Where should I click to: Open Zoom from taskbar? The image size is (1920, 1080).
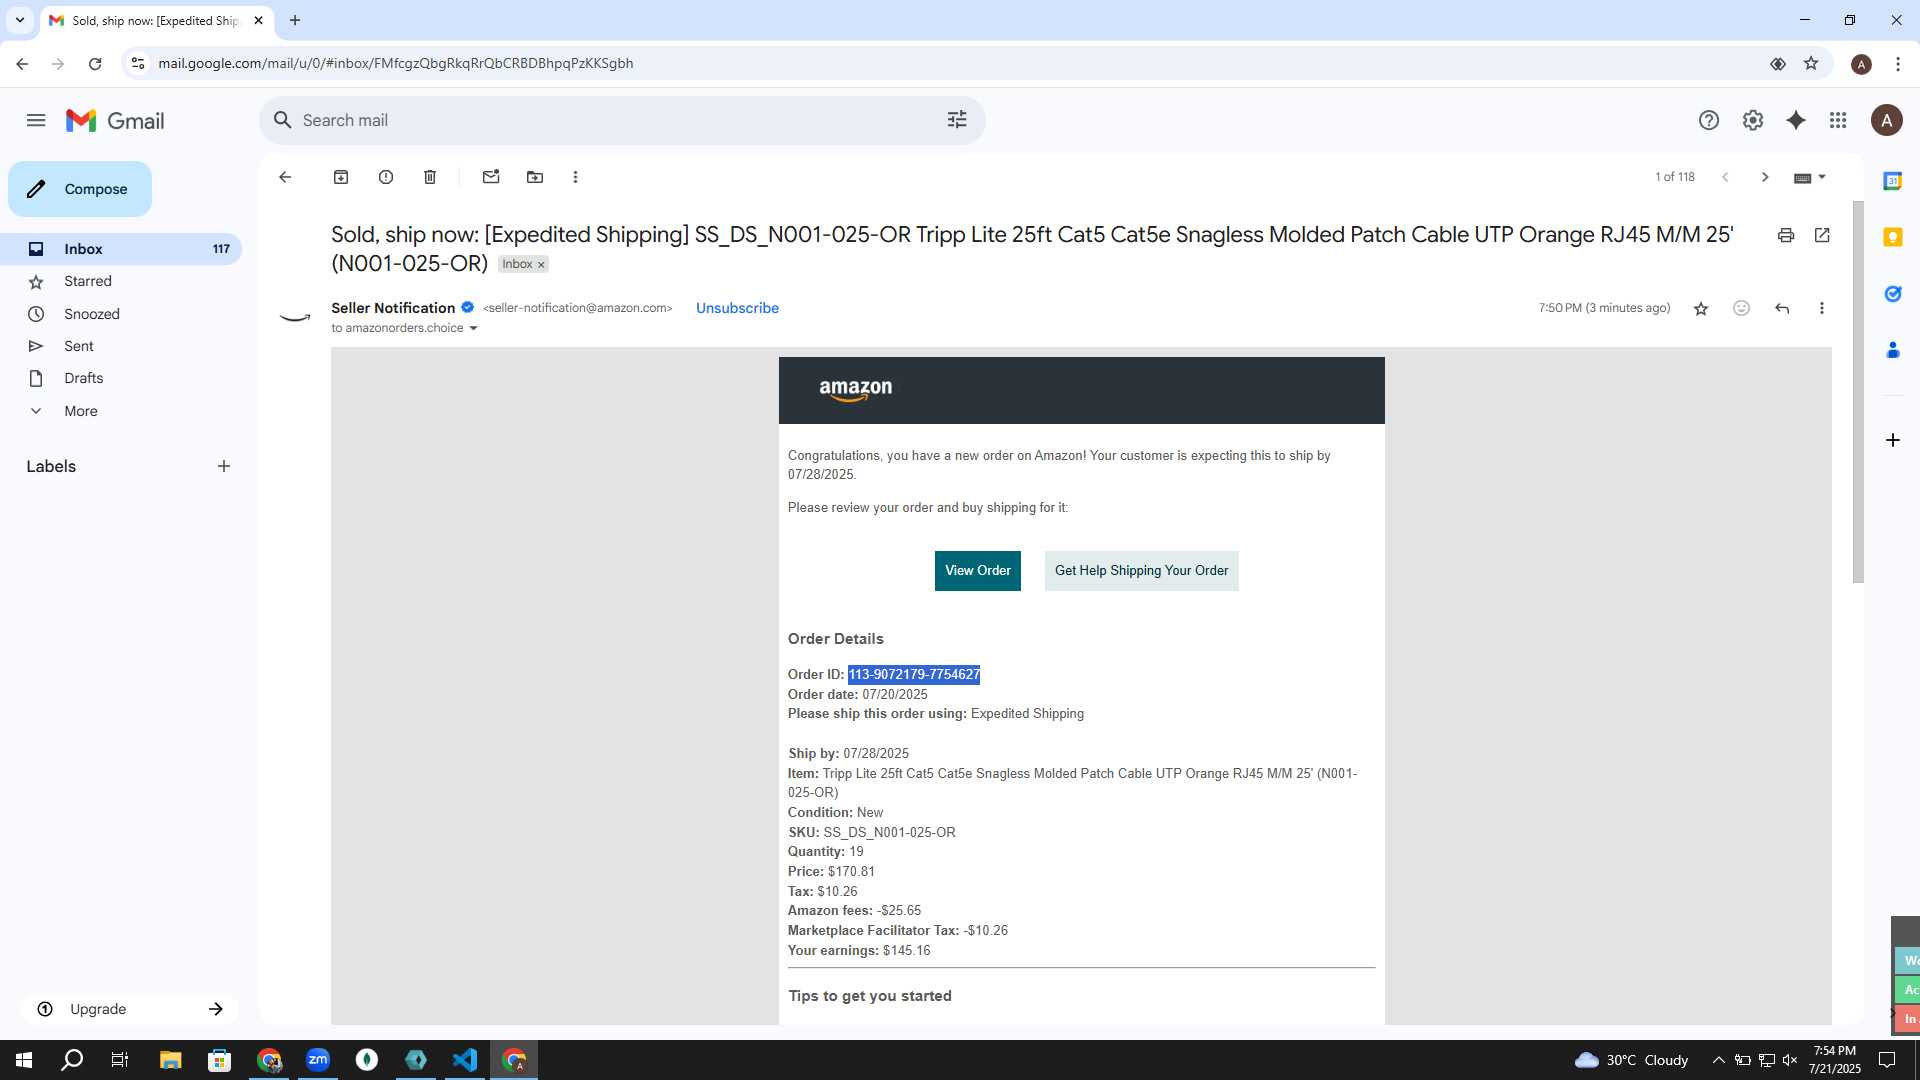coord(318,1060)
